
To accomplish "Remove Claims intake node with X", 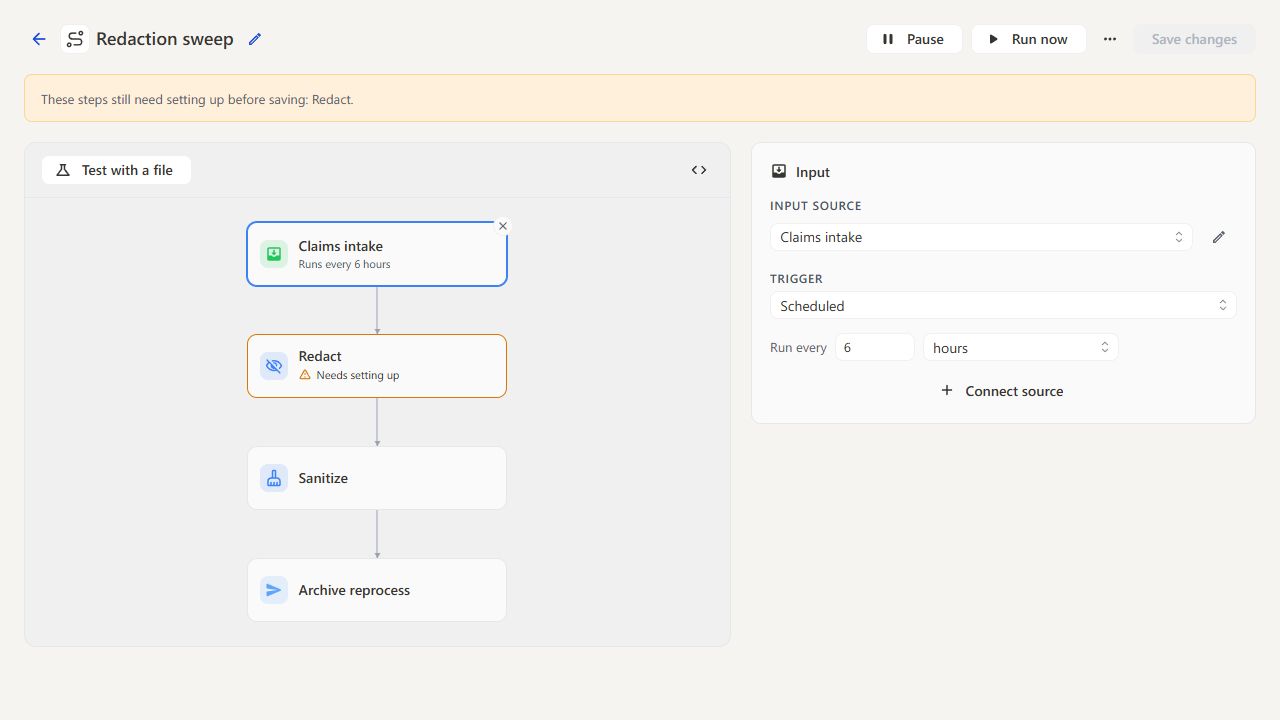I will pos(503,226).
